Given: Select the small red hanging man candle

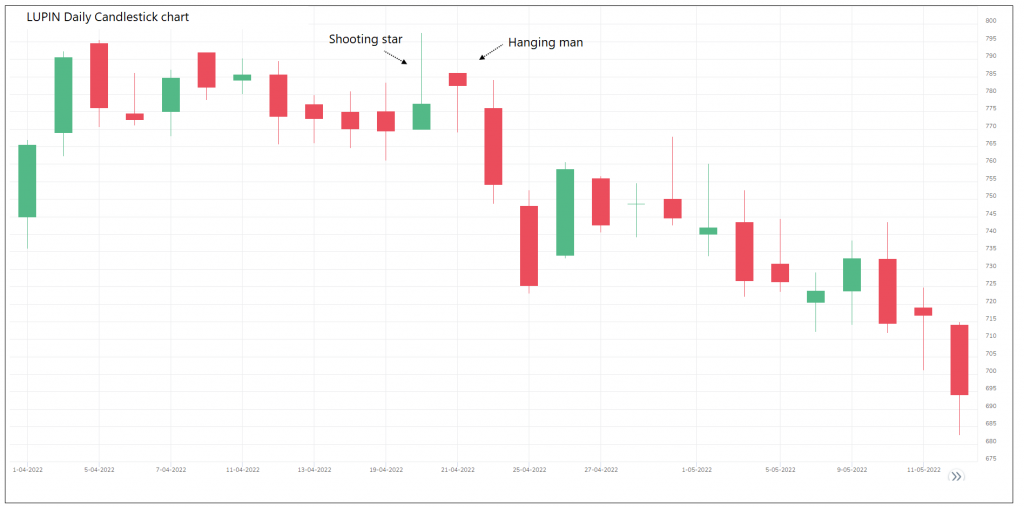Looking at the screenshot, I should point(457,79).
